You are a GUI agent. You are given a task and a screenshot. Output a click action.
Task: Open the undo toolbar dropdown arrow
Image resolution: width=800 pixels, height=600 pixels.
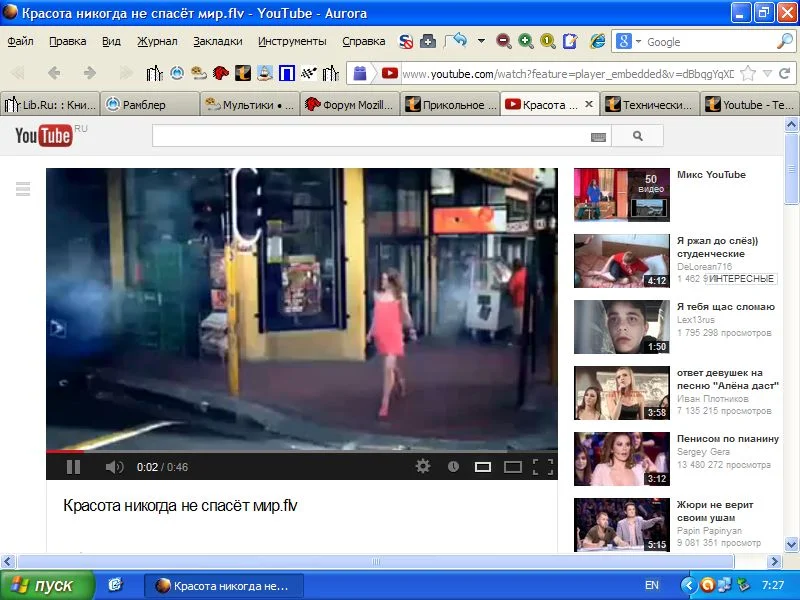coord(481,41)
